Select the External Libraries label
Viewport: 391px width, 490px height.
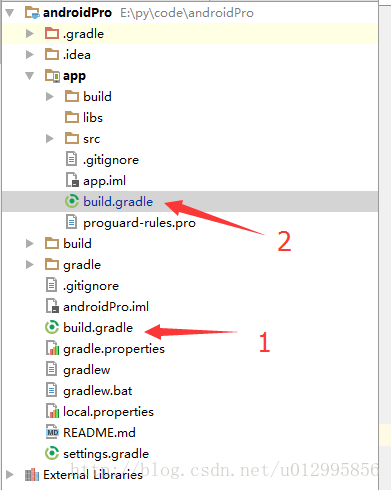[93, 475]
